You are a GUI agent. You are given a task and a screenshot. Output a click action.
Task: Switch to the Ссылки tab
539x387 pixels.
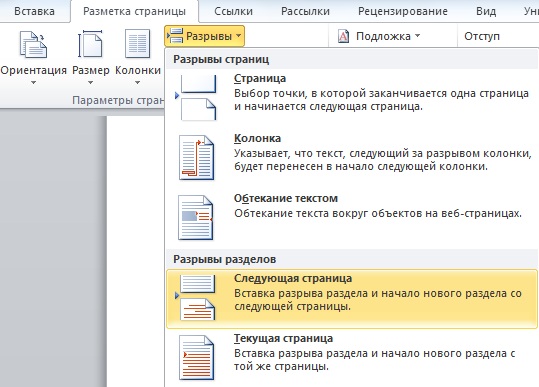click(233, 11)
